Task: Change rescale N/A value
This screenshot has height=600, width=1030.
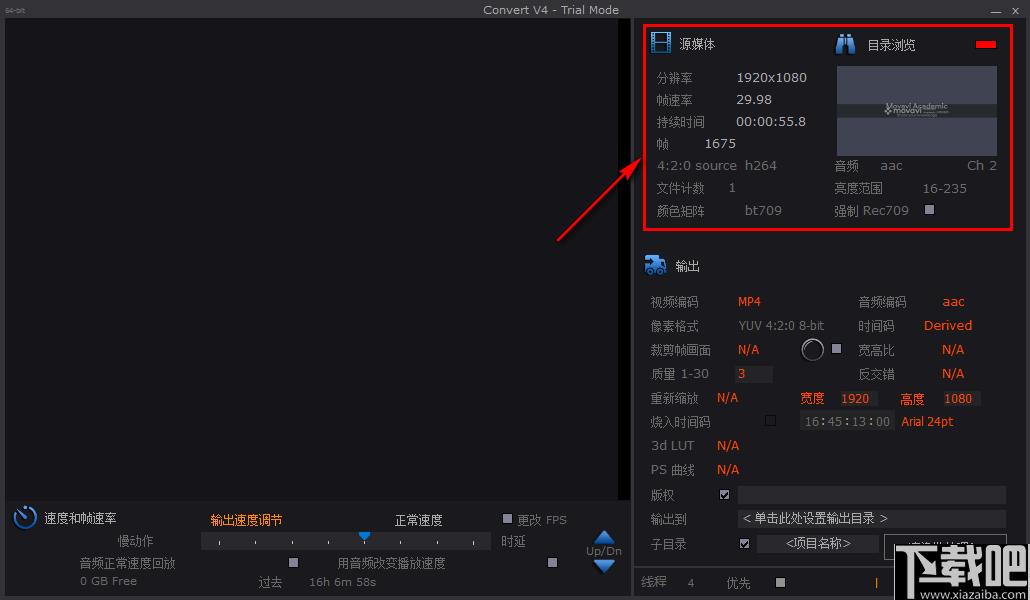Action: click(x=727, y=398)
